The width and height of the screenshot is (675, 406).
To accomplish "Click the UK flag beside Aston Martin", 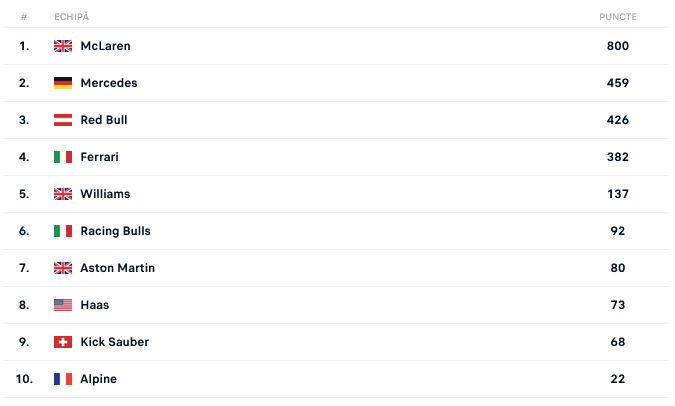I will [63, 268].
